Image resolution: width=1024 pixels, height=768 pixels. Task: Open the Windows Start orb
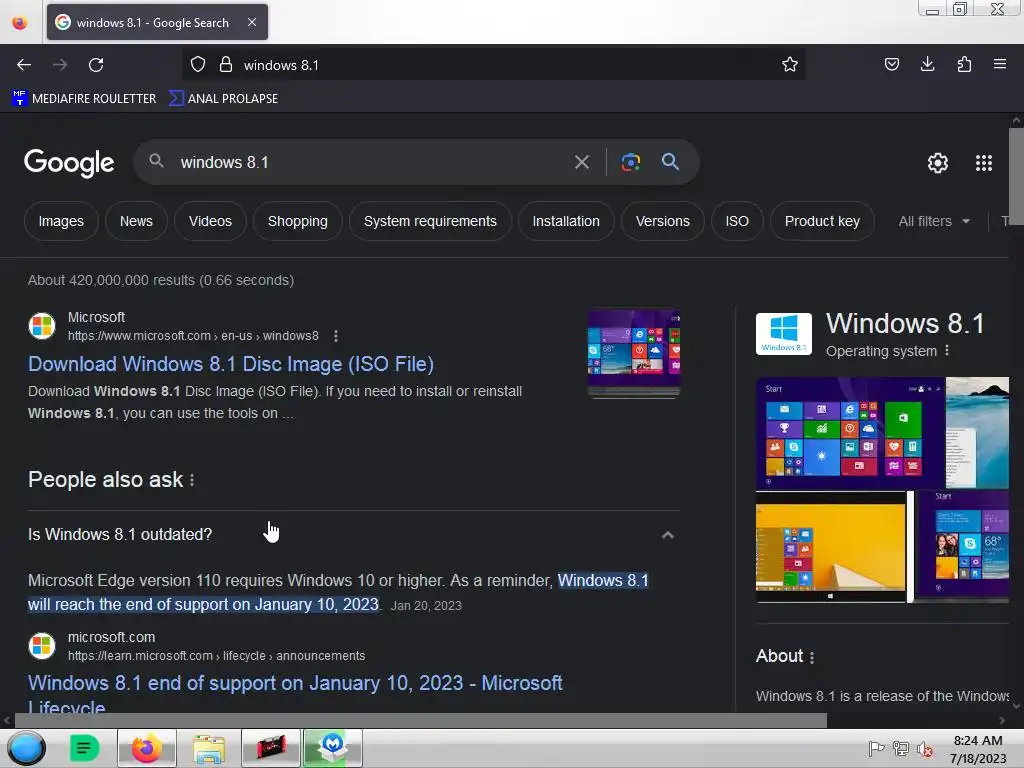point(26,748)
